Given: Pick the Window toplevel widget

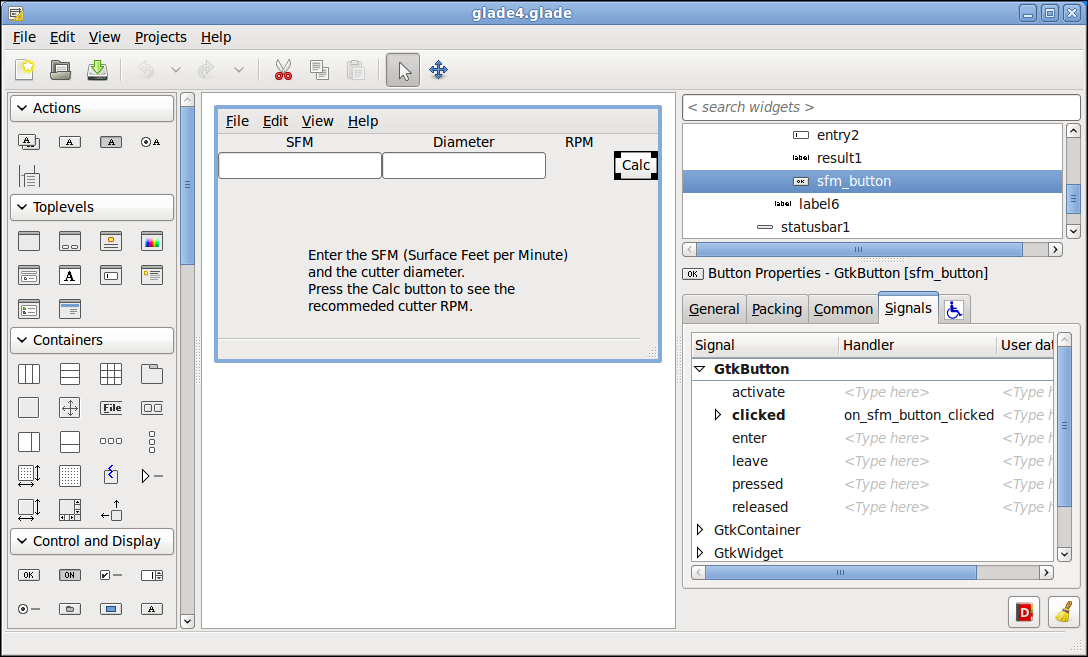Looking at the screenshot, I should (28, 241).
